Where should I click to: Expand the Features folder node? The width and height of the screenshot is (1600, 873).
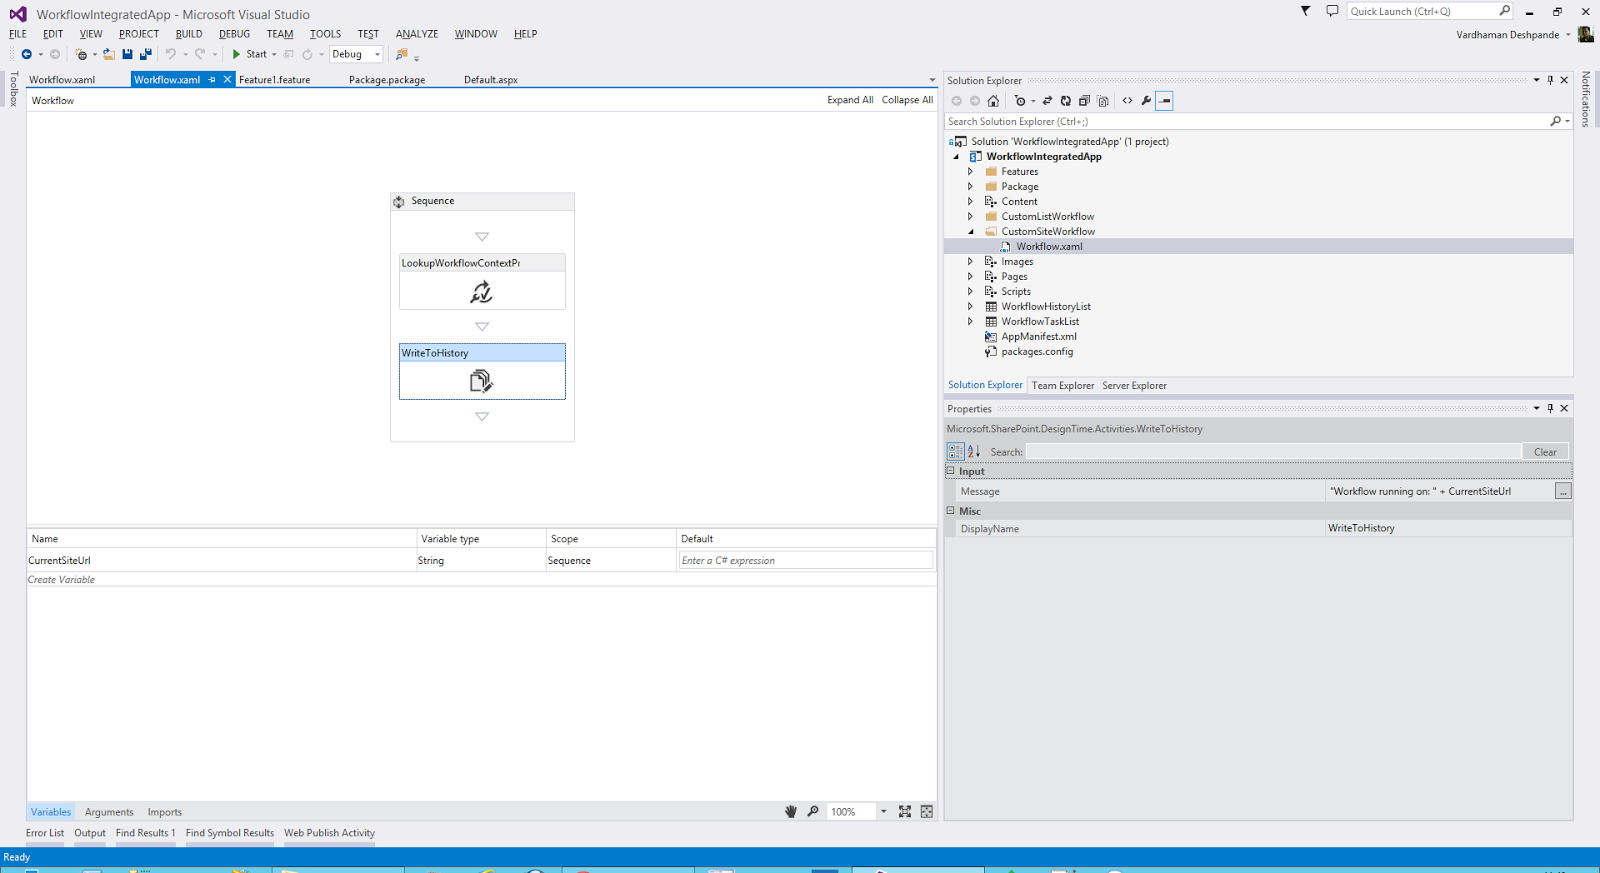(970, 172)
